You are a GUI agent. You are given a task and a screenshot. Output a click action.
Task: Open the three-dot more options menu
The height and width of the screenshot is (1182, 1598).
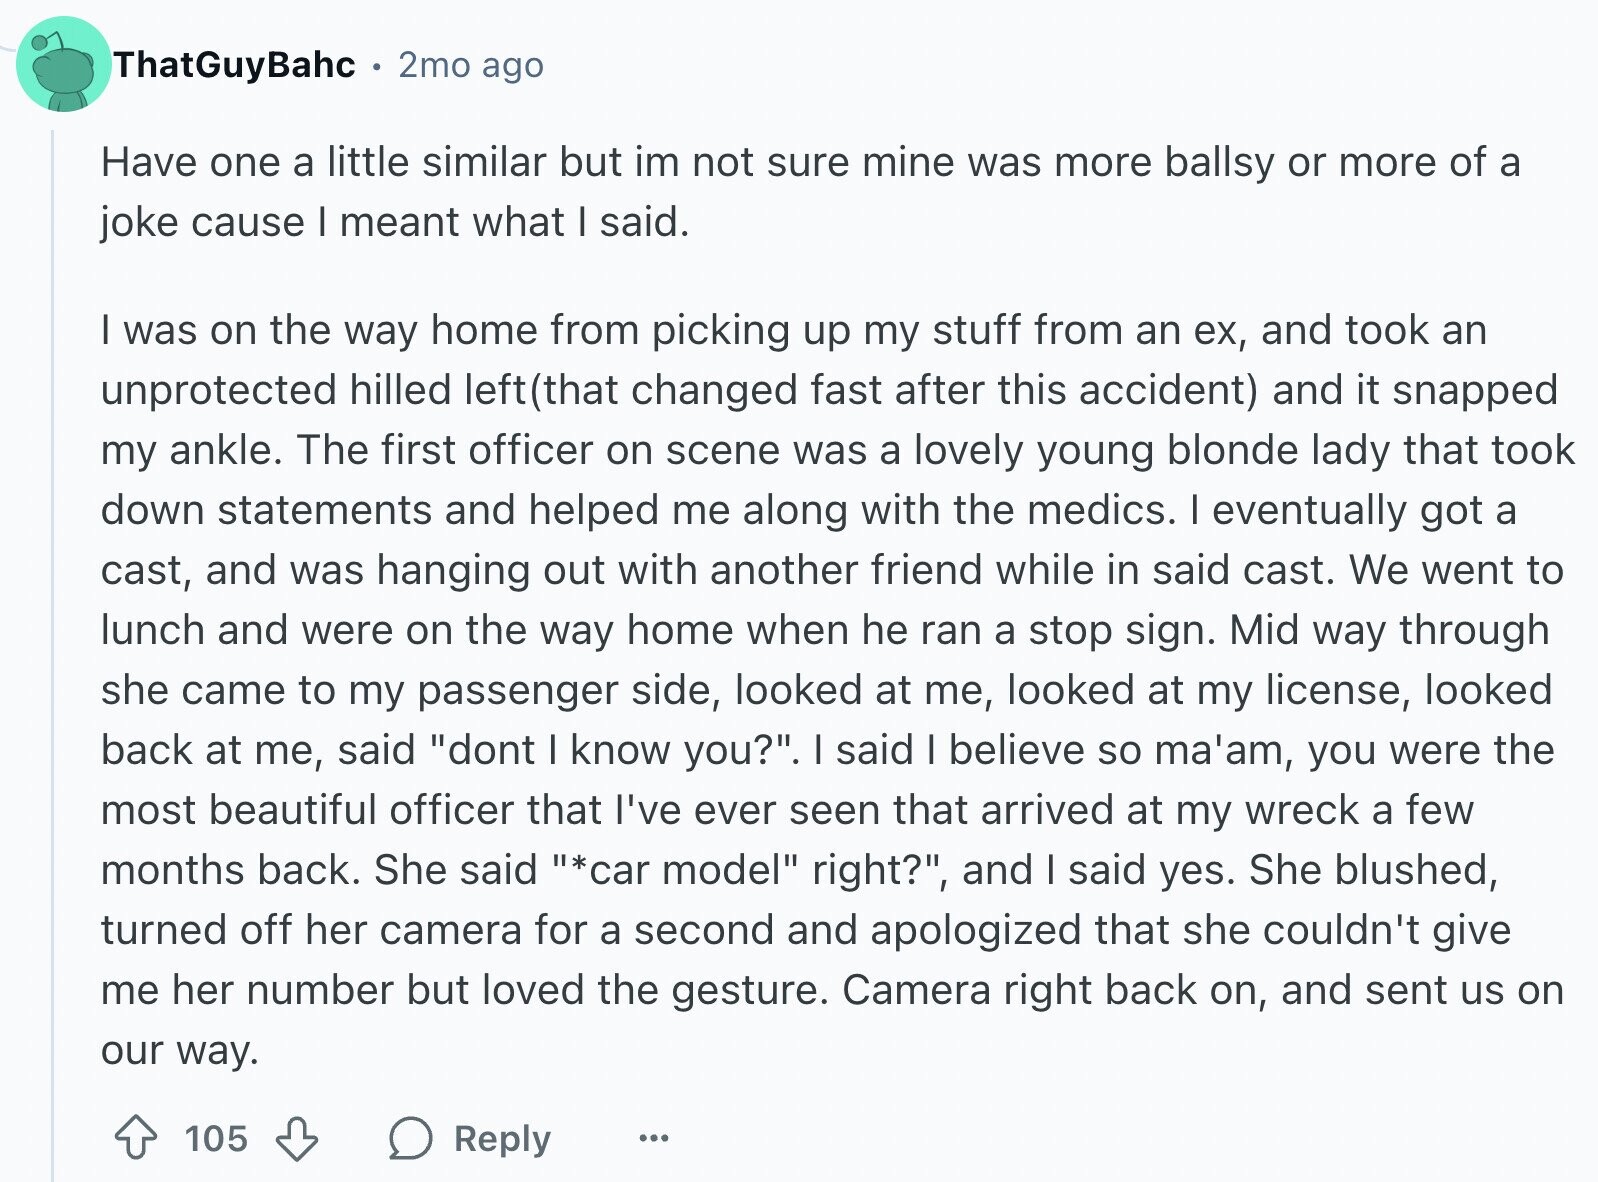pyautogui.click(x=654, y=1138)
